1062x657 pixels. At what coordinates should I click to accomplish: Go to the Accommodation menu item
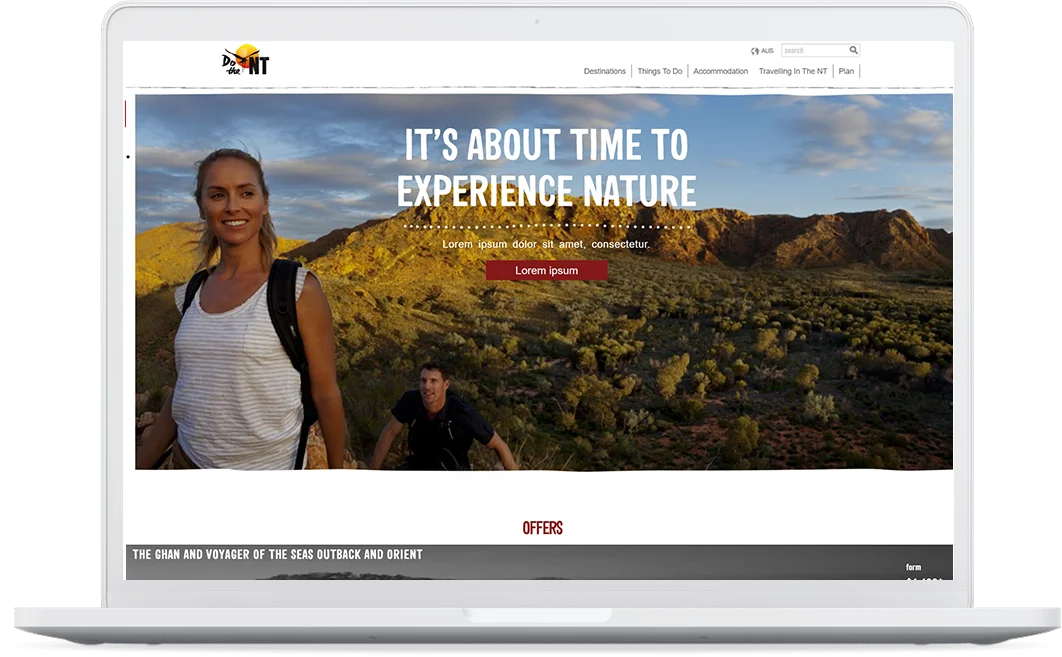tap(720, 71)
